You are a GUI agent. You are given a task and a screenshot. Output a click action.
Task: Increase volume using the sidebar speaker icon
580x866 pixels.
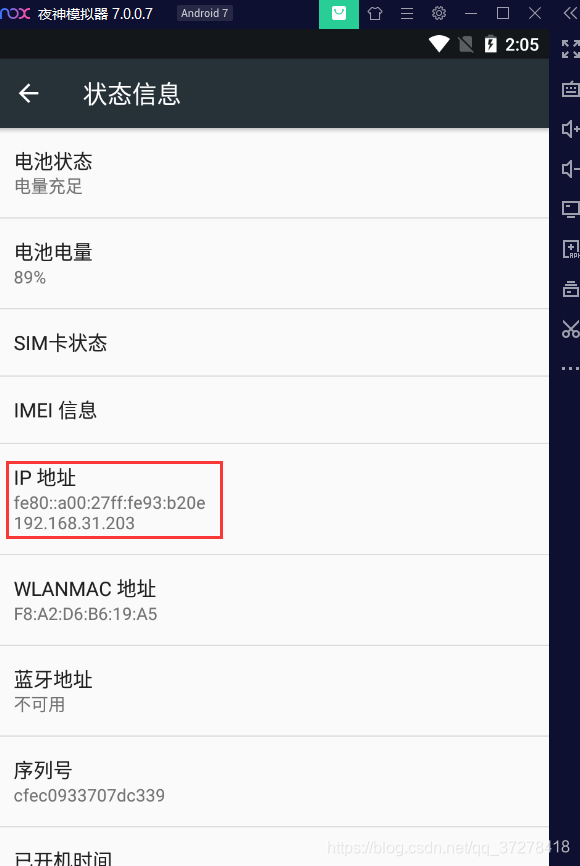click(x=571, y=129)
